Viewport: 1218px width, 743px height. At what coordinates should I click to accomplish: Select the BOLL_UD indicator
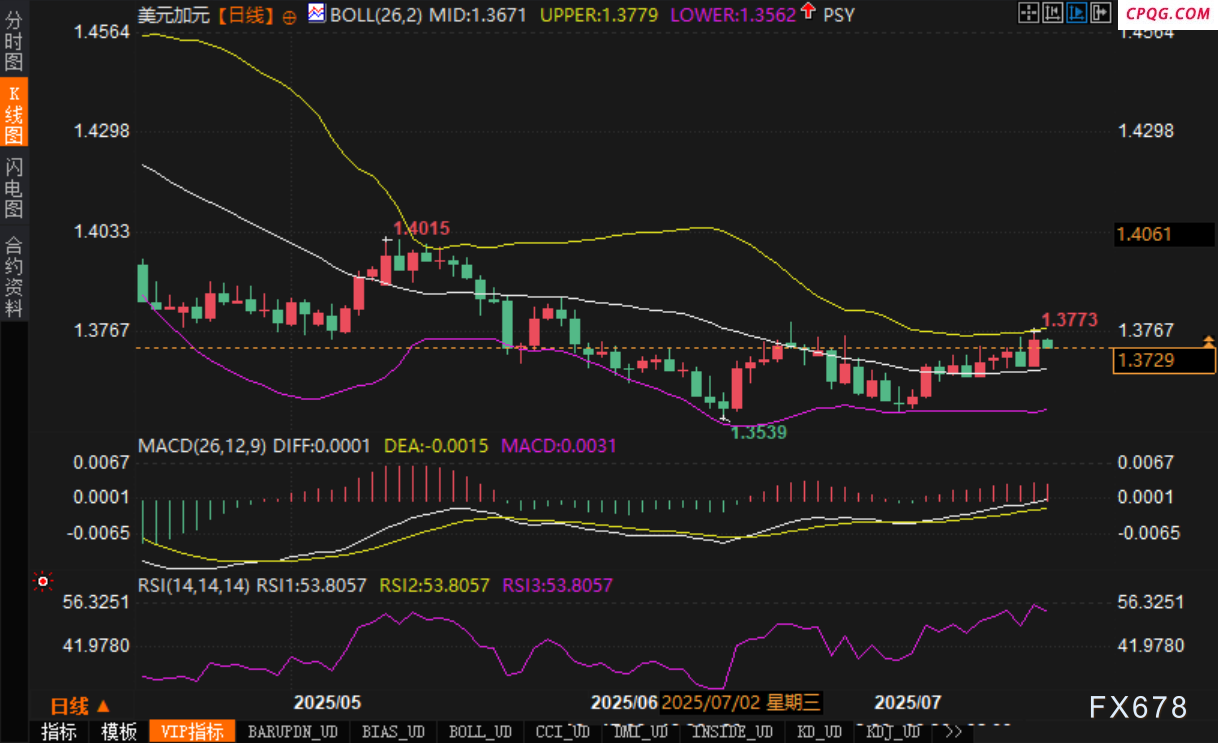(x=480, y=732)
